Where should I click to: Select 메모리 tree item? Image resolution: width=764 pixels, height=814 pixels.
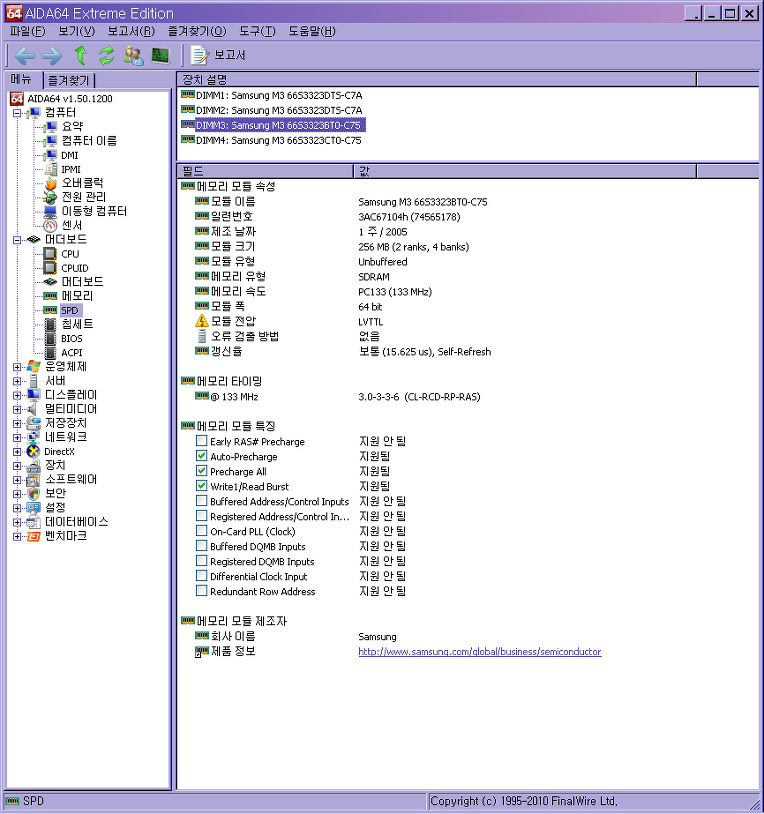(77, 296)
